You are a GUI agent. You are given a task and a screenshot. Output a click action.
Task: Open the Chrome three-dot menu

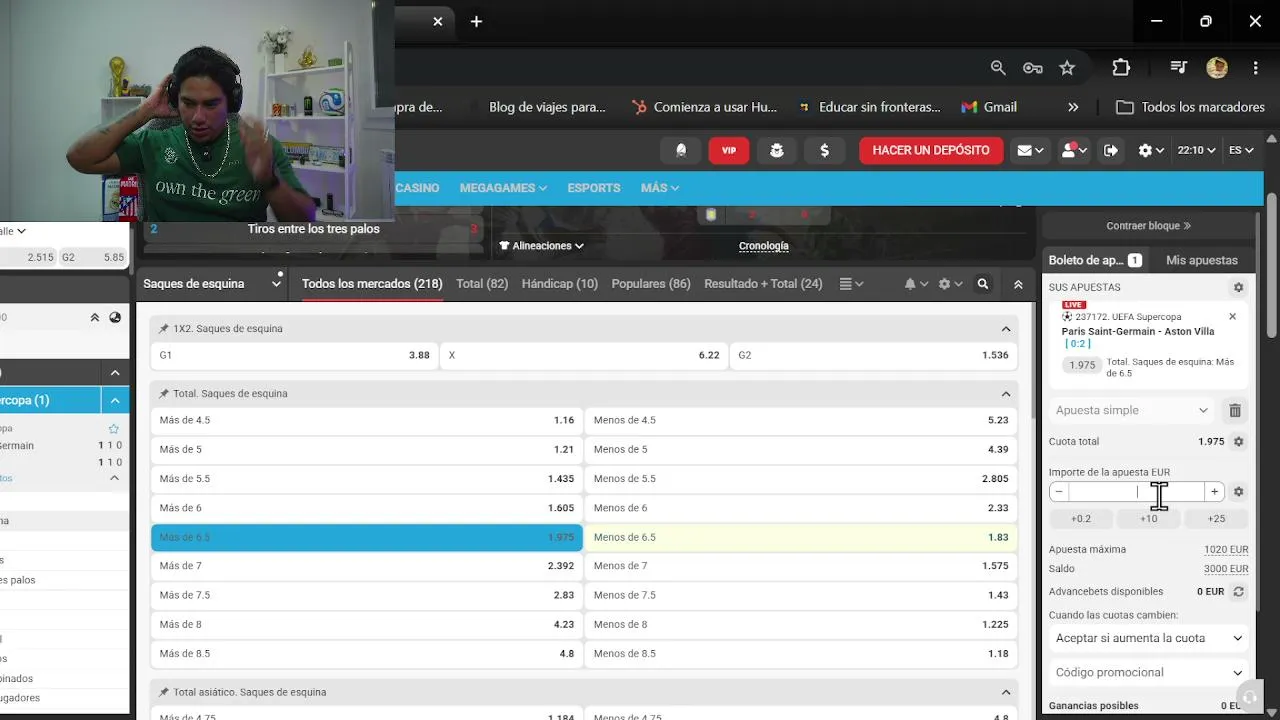pos(1255,67)
